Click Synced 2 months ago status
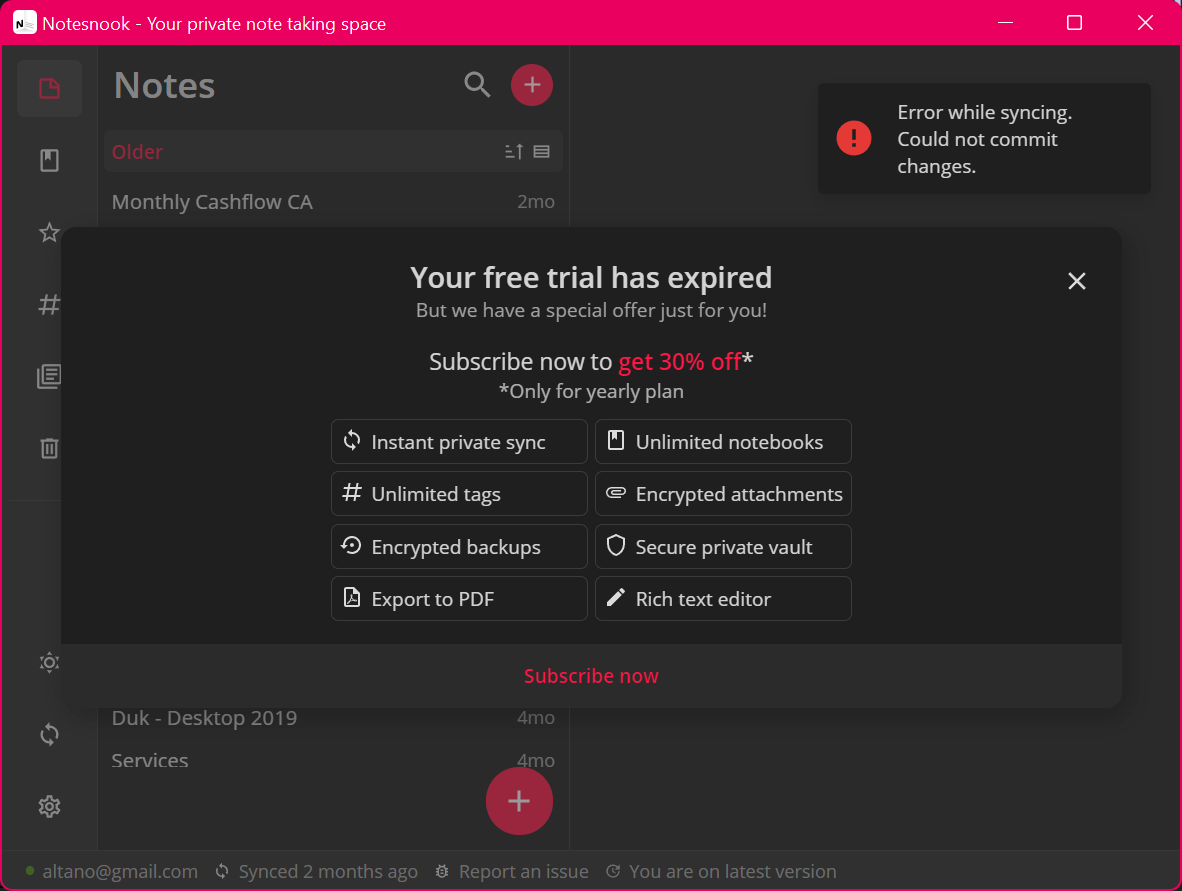The image size is (1182, 891). (328, 871)
